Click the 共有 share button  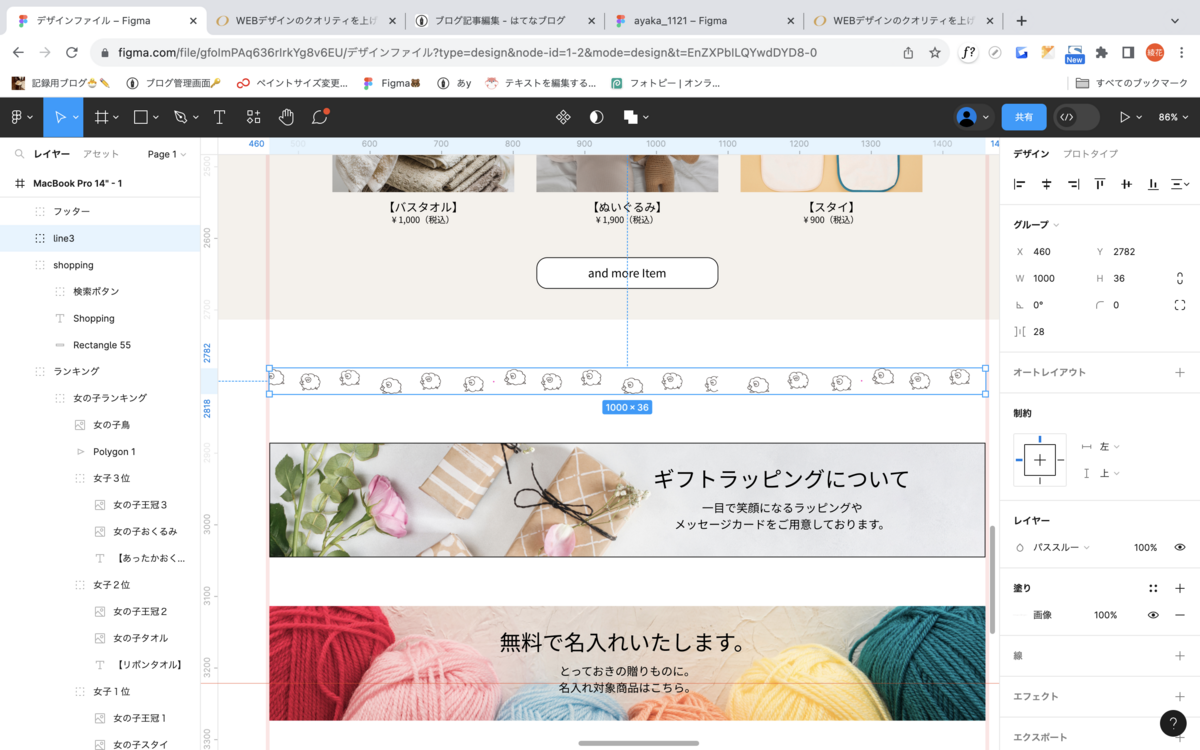[x=1024, y=117]
